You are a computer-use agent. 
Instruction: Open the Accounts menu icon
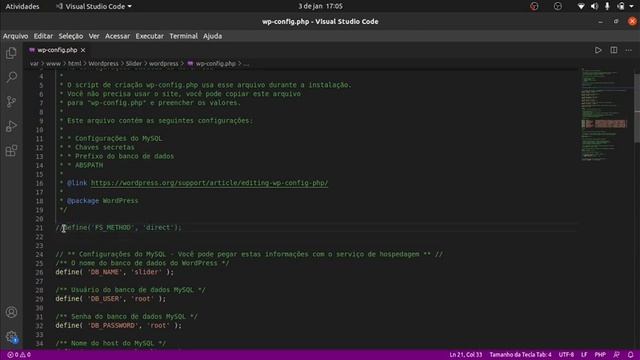(x=11, y=312)
